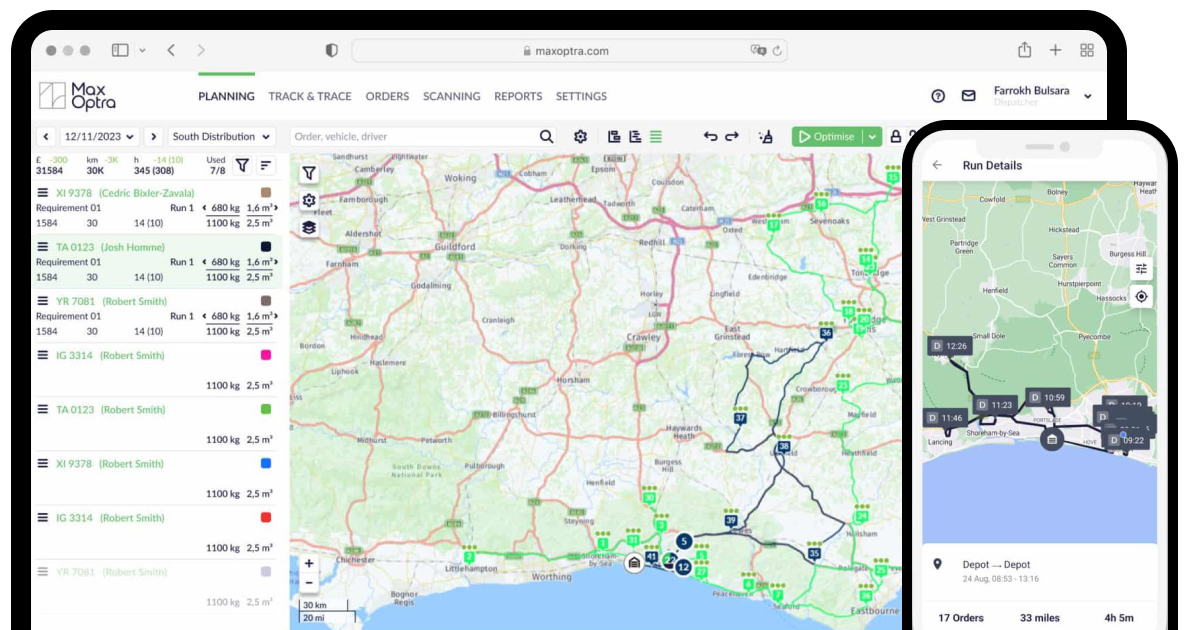The width and height of the screenshot is (1200, 630).
Task: Select stop marker 37 on main map
Action: point(740,419)
